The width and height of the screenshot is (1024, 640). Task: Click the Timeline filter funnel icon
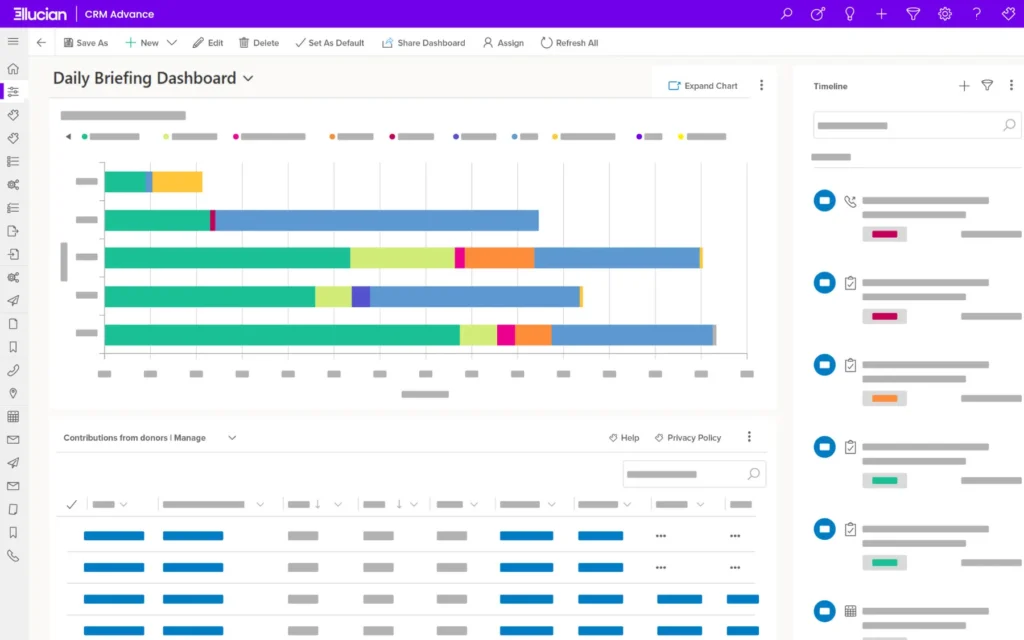pos(987,86)
